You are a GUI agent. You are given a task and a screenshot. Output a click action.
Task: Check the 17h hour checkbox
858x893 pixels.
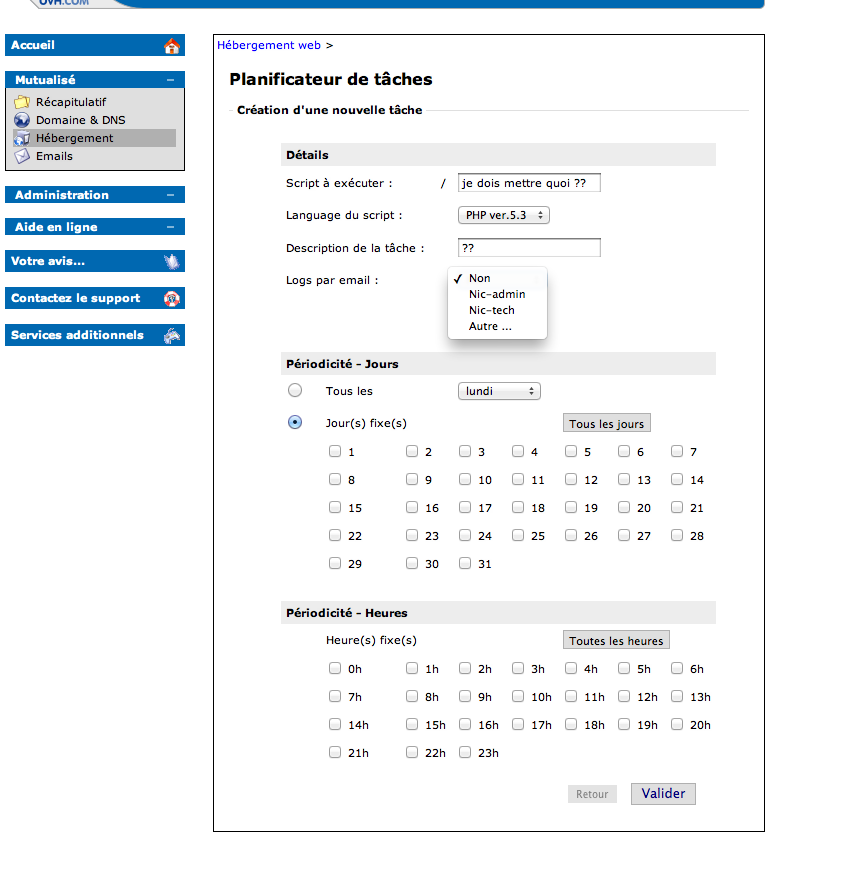(518, 724)
